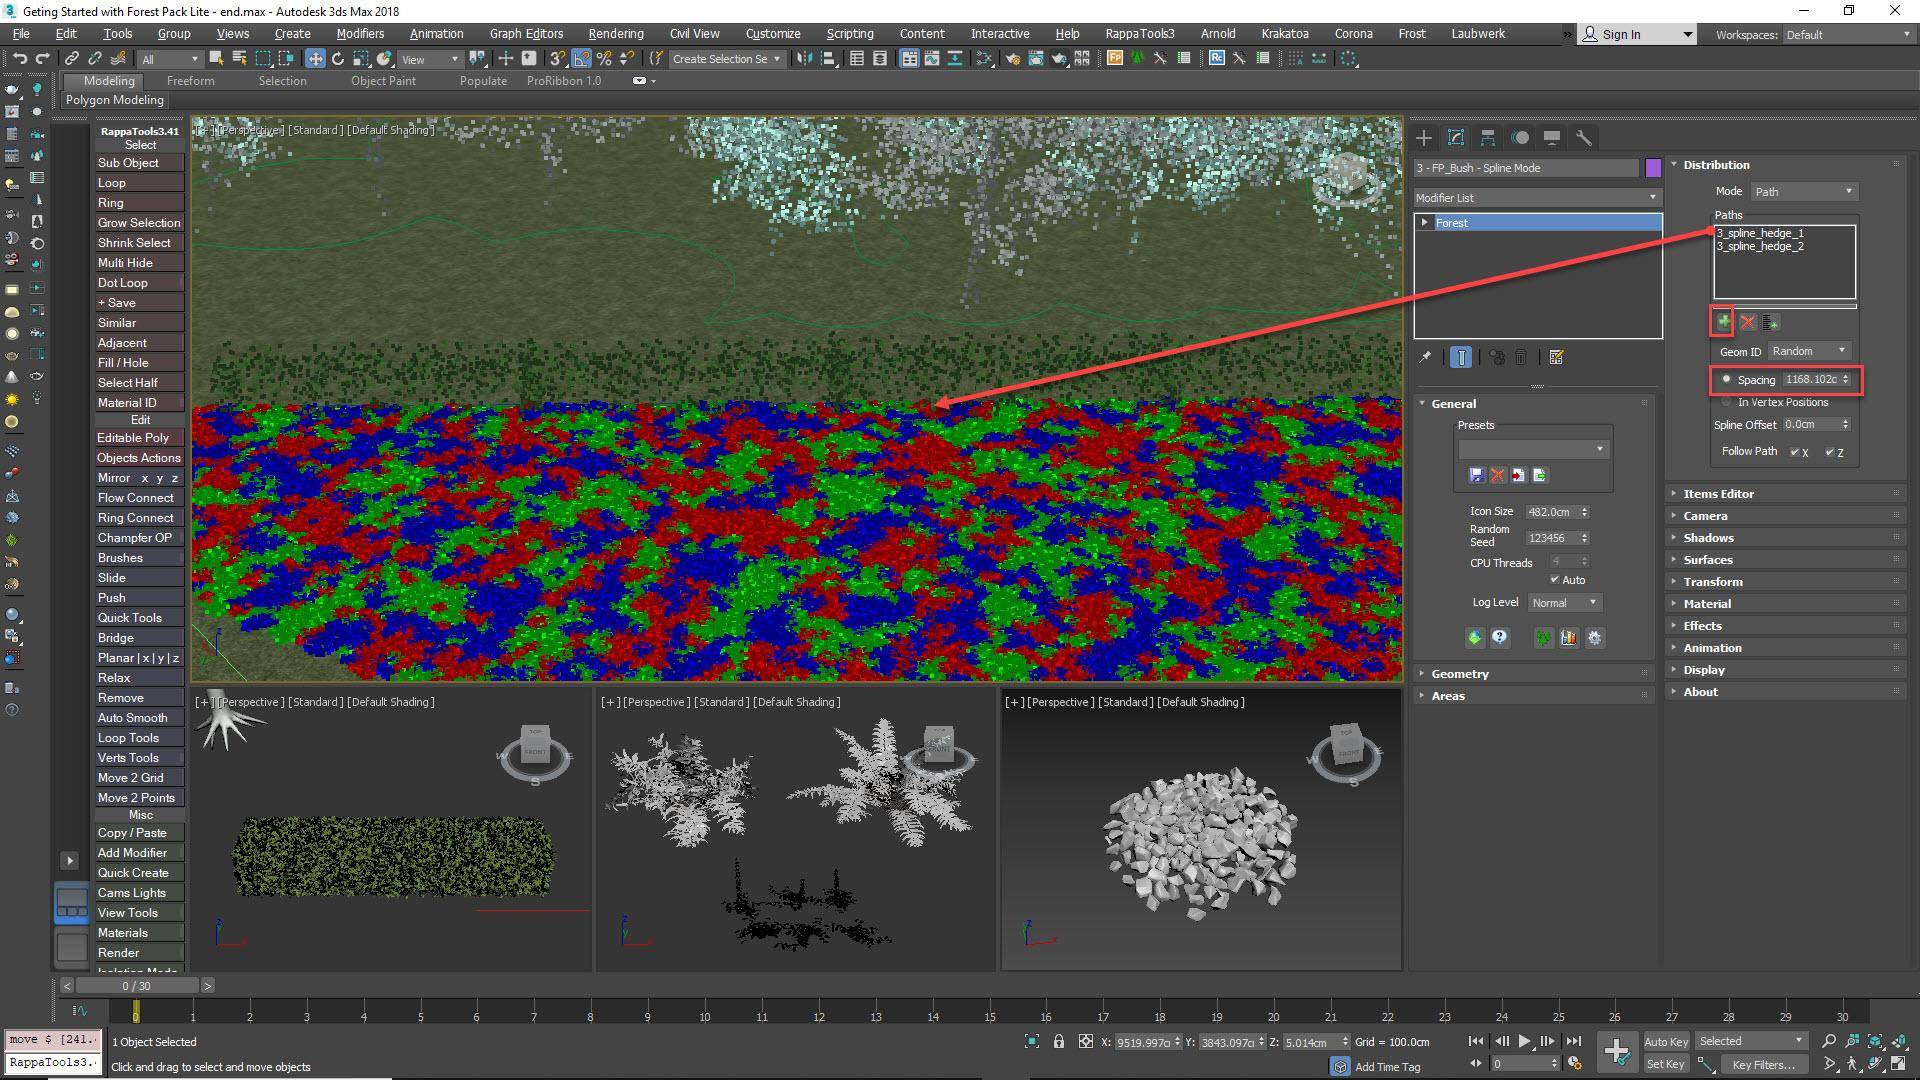1920x1080 pixels.
Task: Select the wrench Utilities tab icon
Action: pyautogui.click(x=1583, y=138)
